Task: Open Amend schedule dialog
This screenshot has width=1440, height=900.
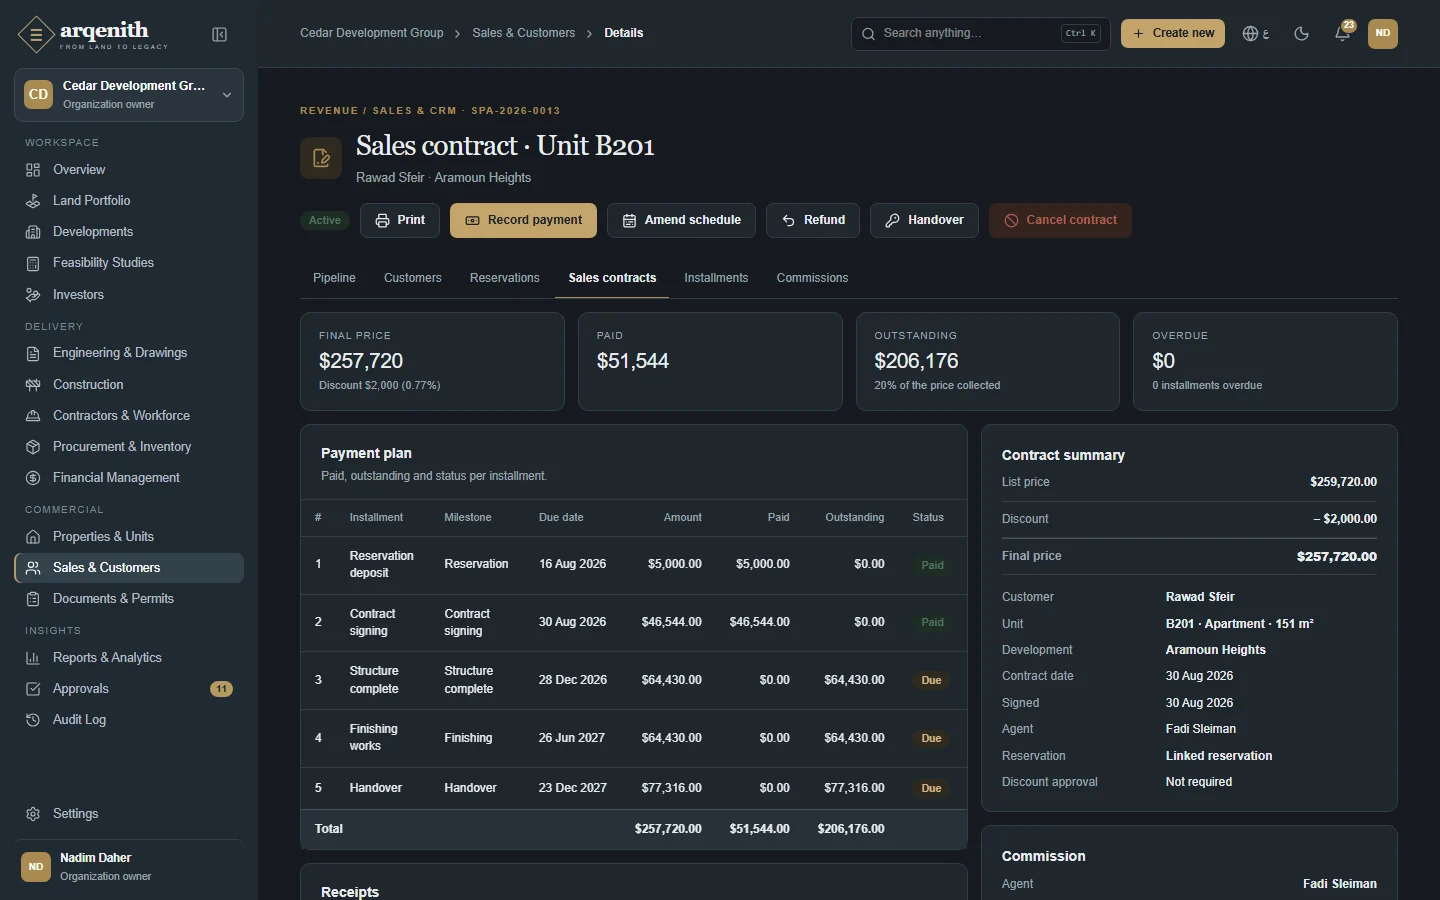Action: [681, 220]
